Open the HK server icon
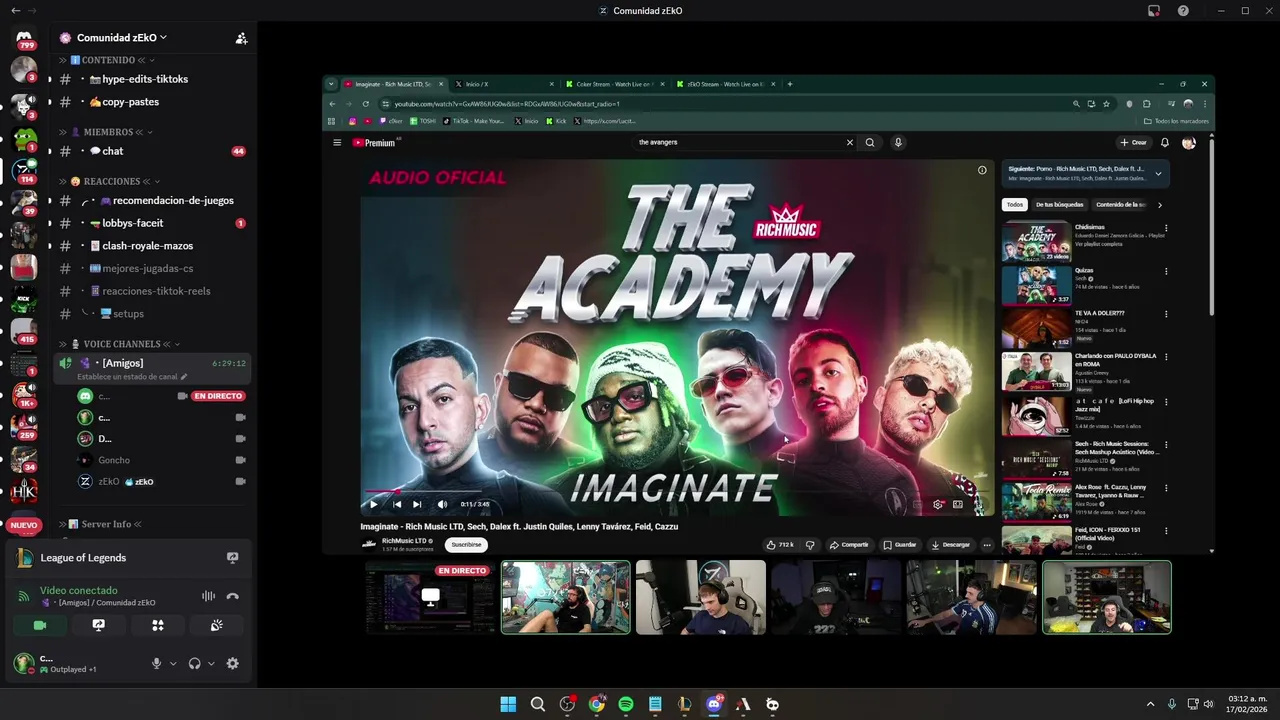The height and width of the screenshot is (720, 1280). coord(24,491)
